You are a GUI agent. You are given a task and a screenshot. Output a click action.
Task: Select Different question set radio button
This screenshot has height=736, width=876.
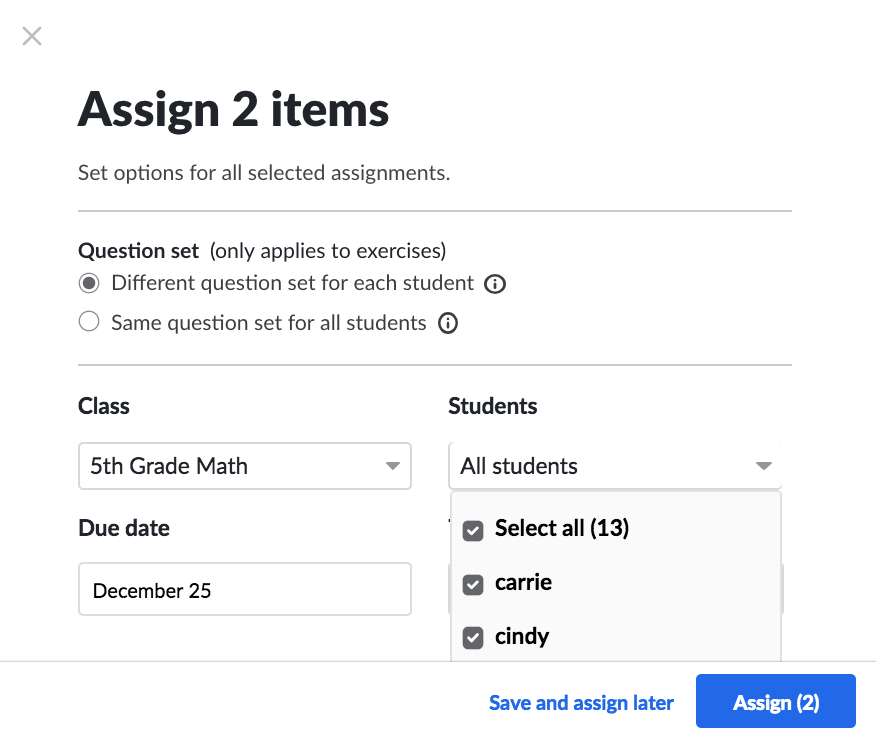89,283
